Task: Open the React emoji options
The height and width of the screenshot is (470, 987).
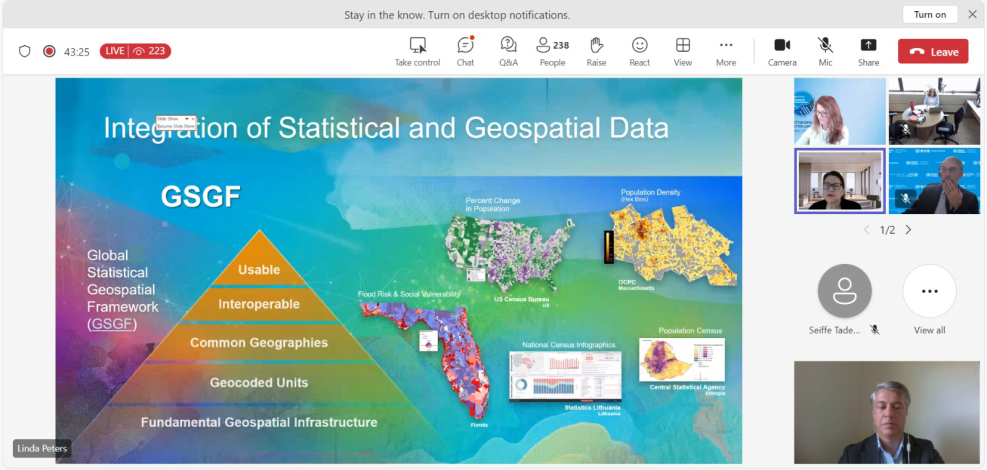Action: [639, 46]
